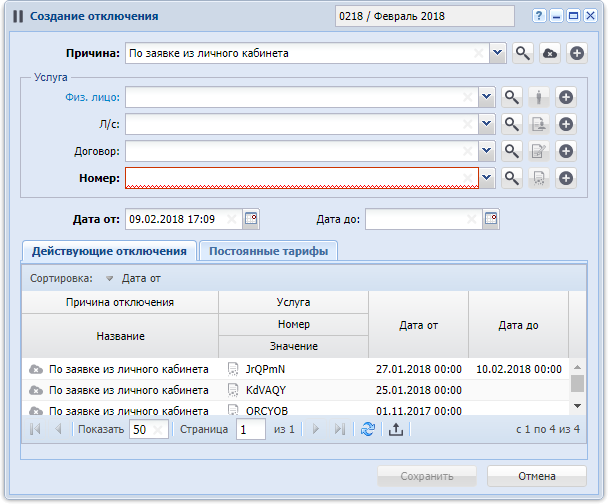
Task: Click the Дата от column header
Action: [418, 325]
